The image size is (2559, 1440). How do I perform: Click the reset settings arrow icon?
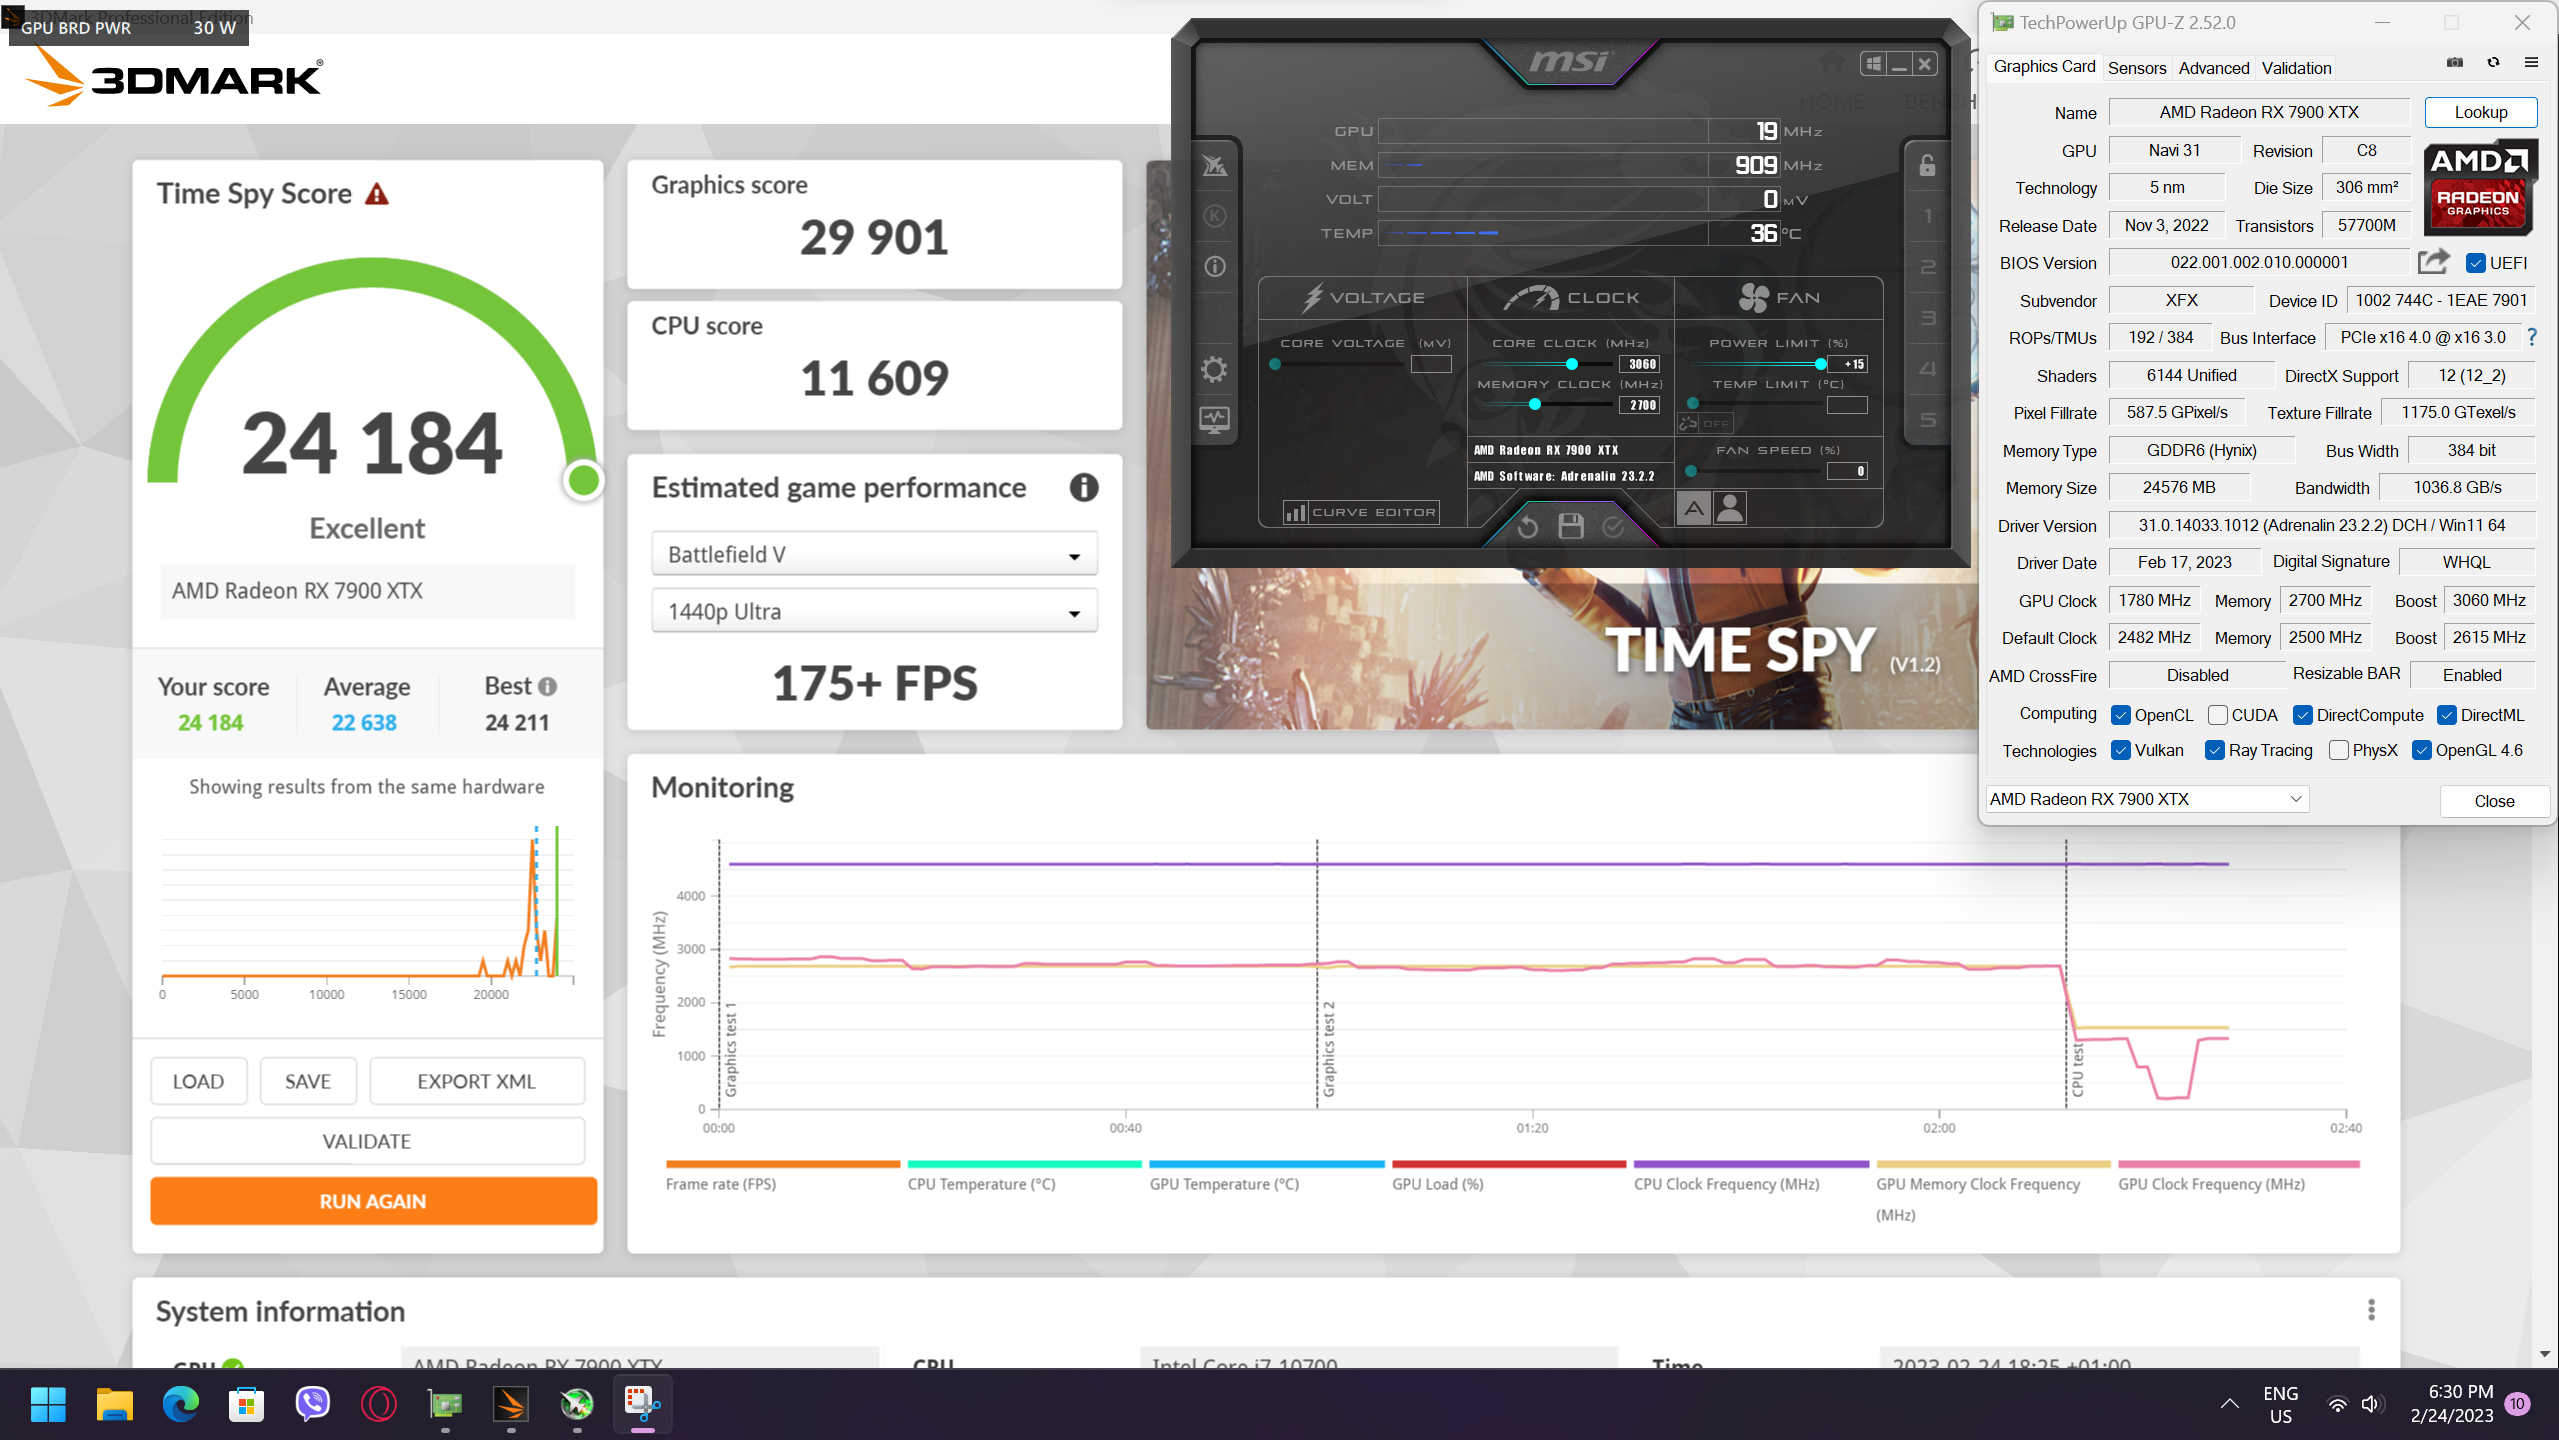pyautogui.click(x=1527, y=527)
